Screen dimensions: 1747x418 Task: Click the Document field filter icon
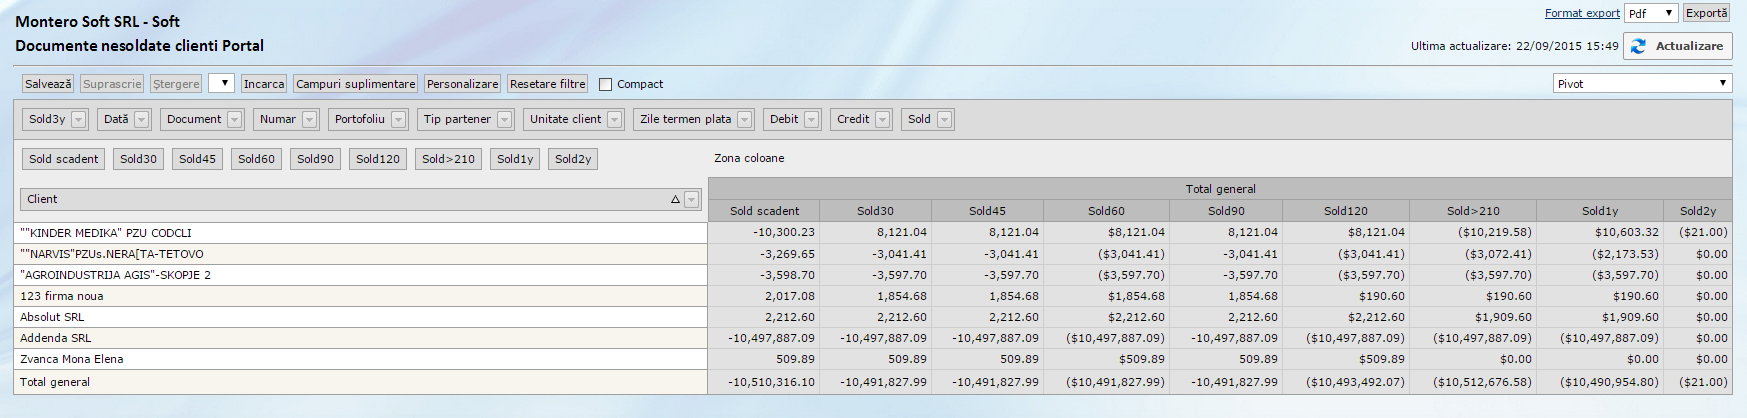pos(234,120)
